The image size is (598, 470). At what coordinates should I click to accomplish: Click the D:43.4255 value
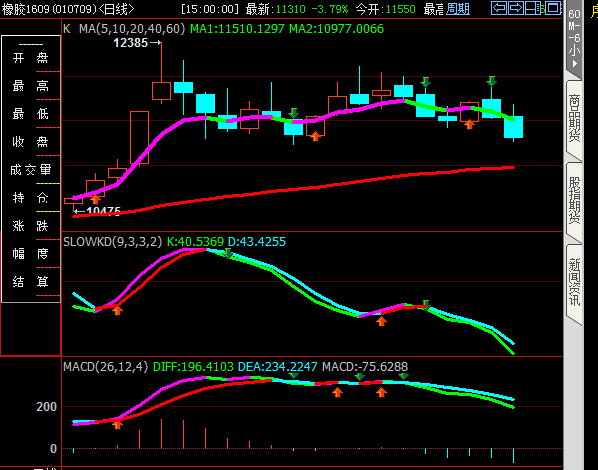(257, 241)
